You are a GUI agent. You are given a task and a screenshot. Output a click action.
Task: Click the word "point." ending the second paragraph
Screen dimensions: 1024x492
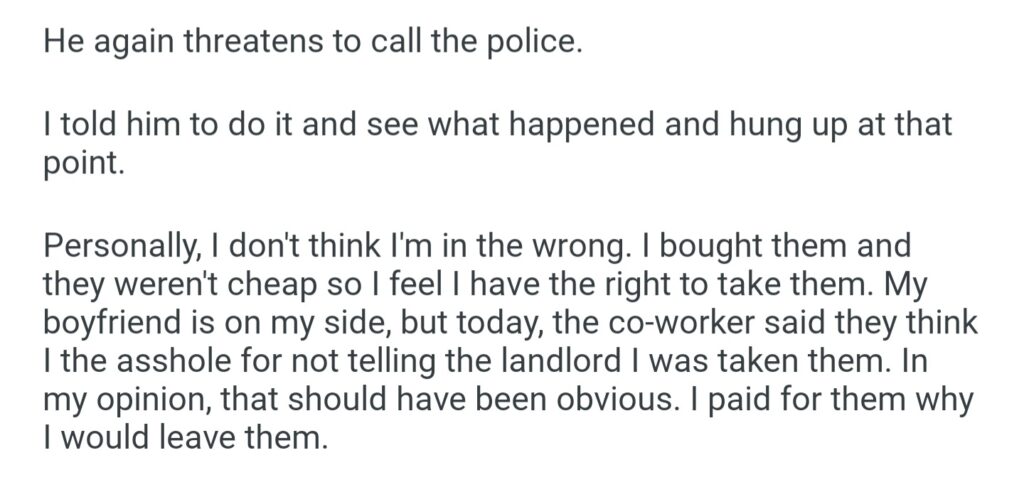[85, 162]
